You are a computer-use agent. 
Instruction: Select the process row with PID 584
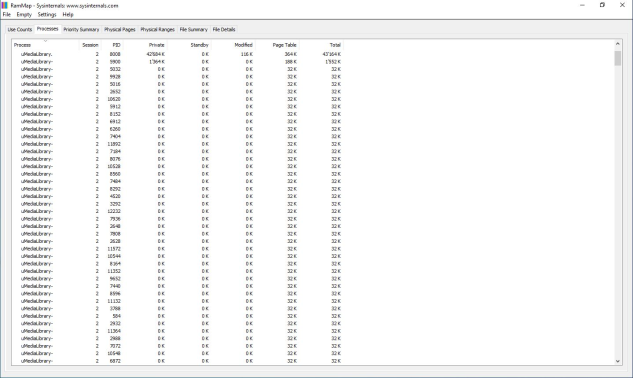pyautogui.click(x=178, y=316)
